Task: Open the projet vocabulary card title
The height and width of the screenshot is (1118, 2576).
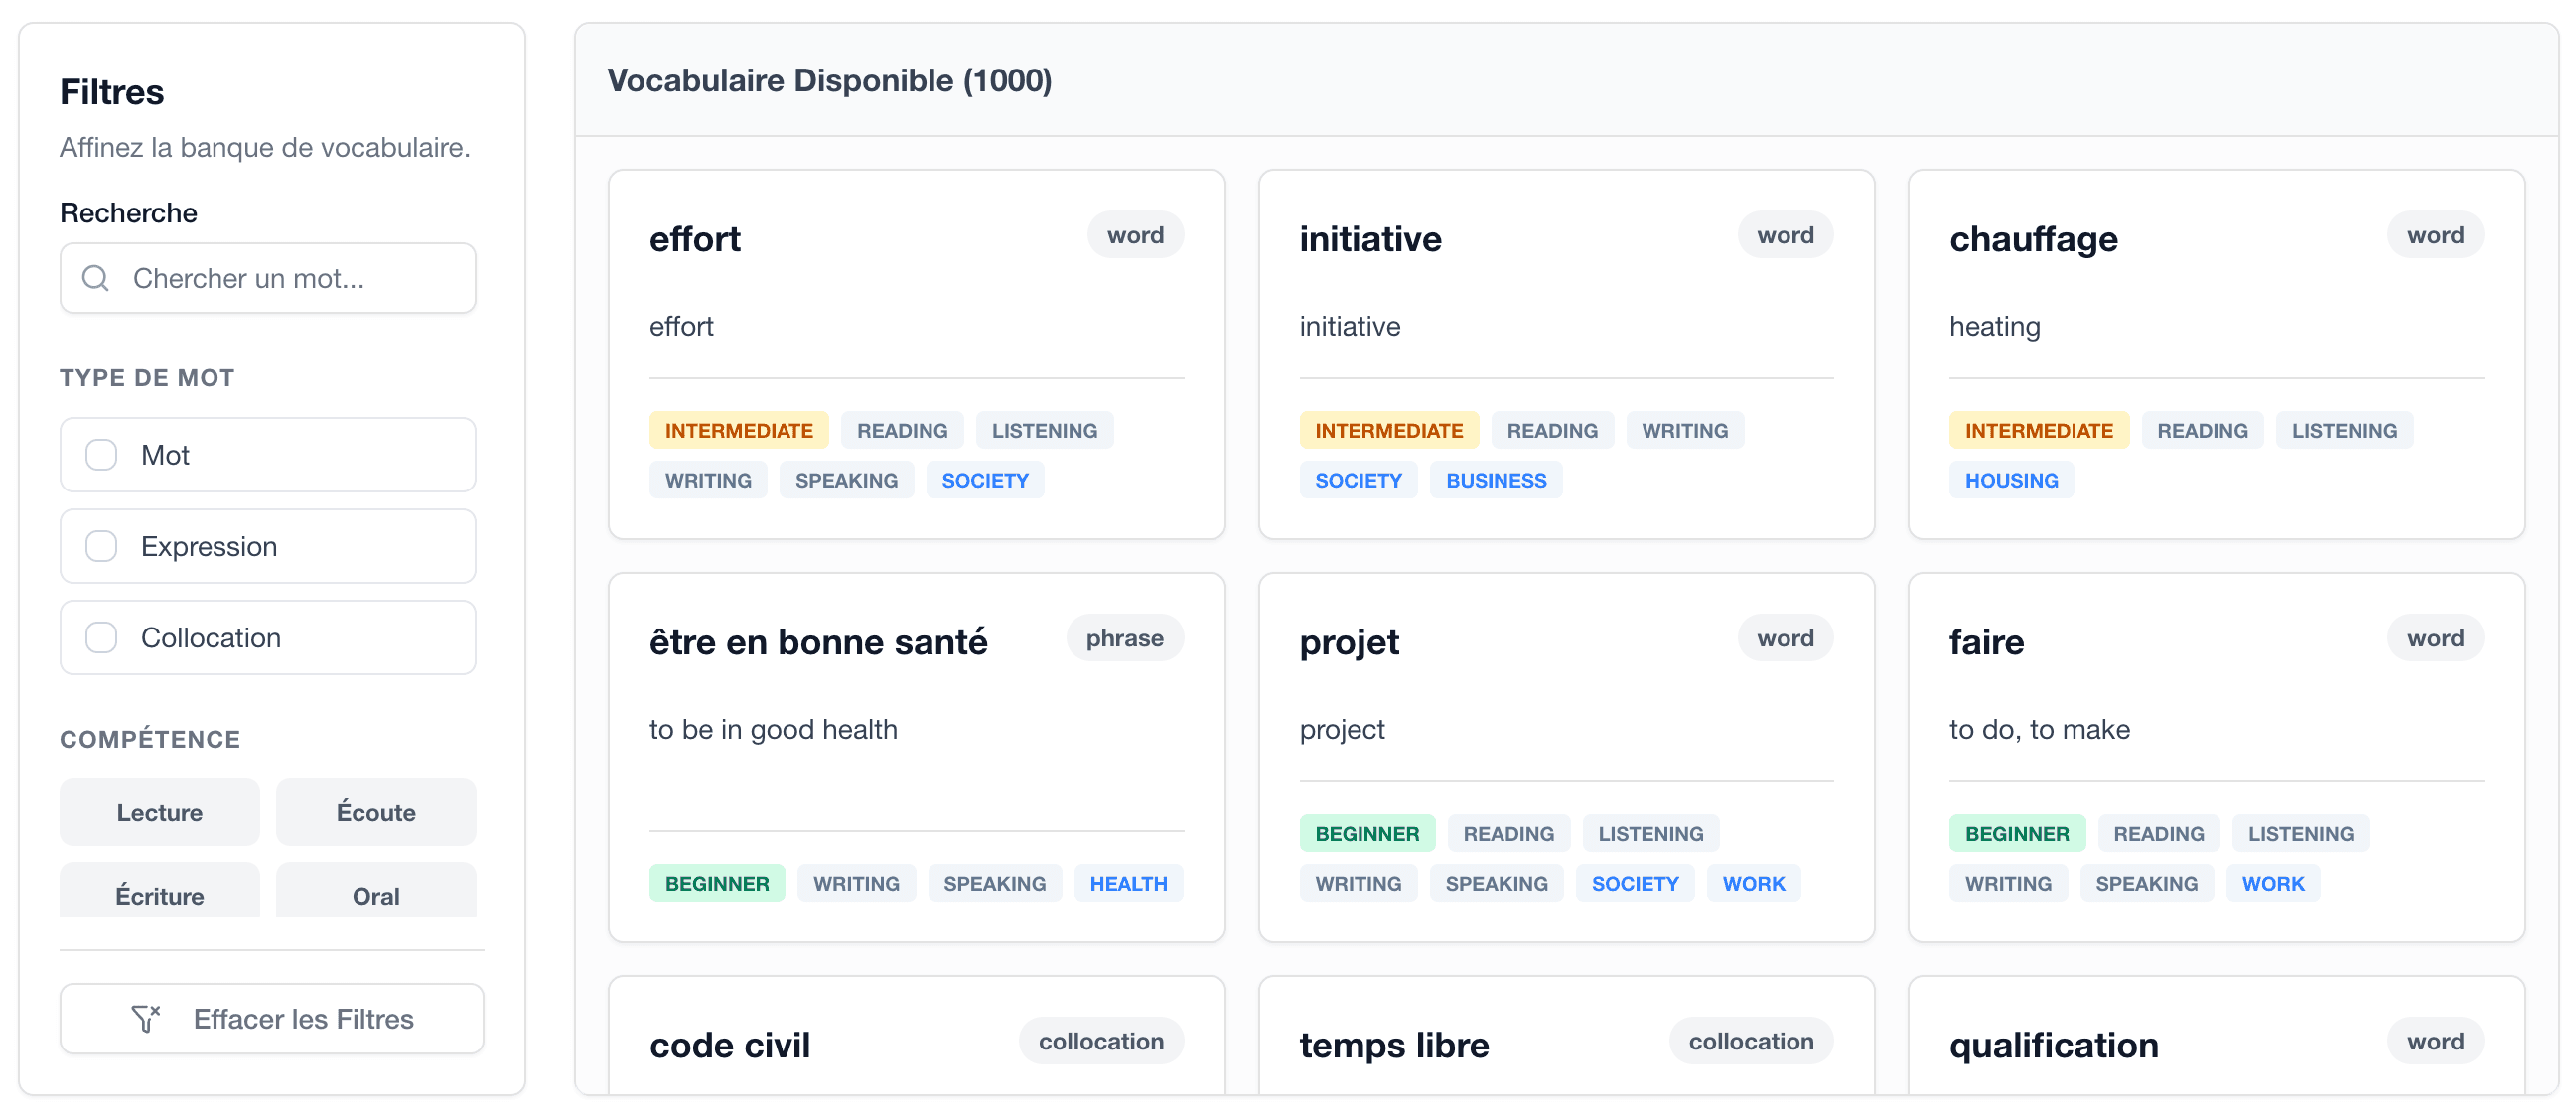Action: tap(1349, 642)
